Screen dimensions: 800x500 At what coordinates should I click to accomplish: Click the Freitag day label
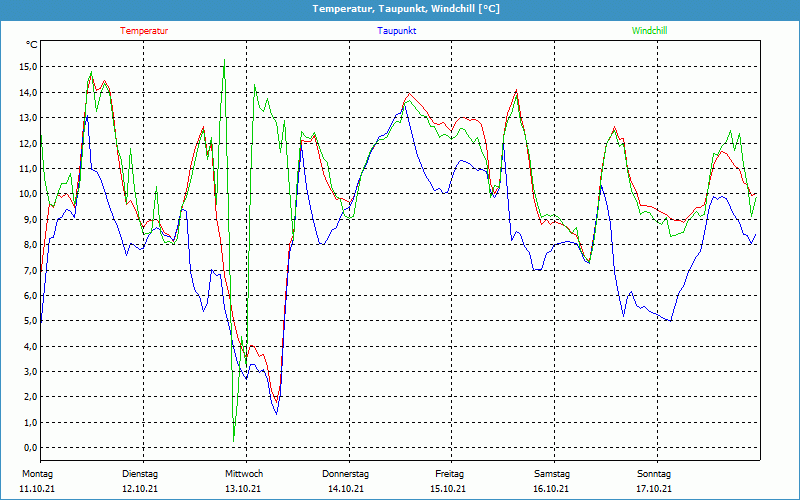[x=449, y=474]
